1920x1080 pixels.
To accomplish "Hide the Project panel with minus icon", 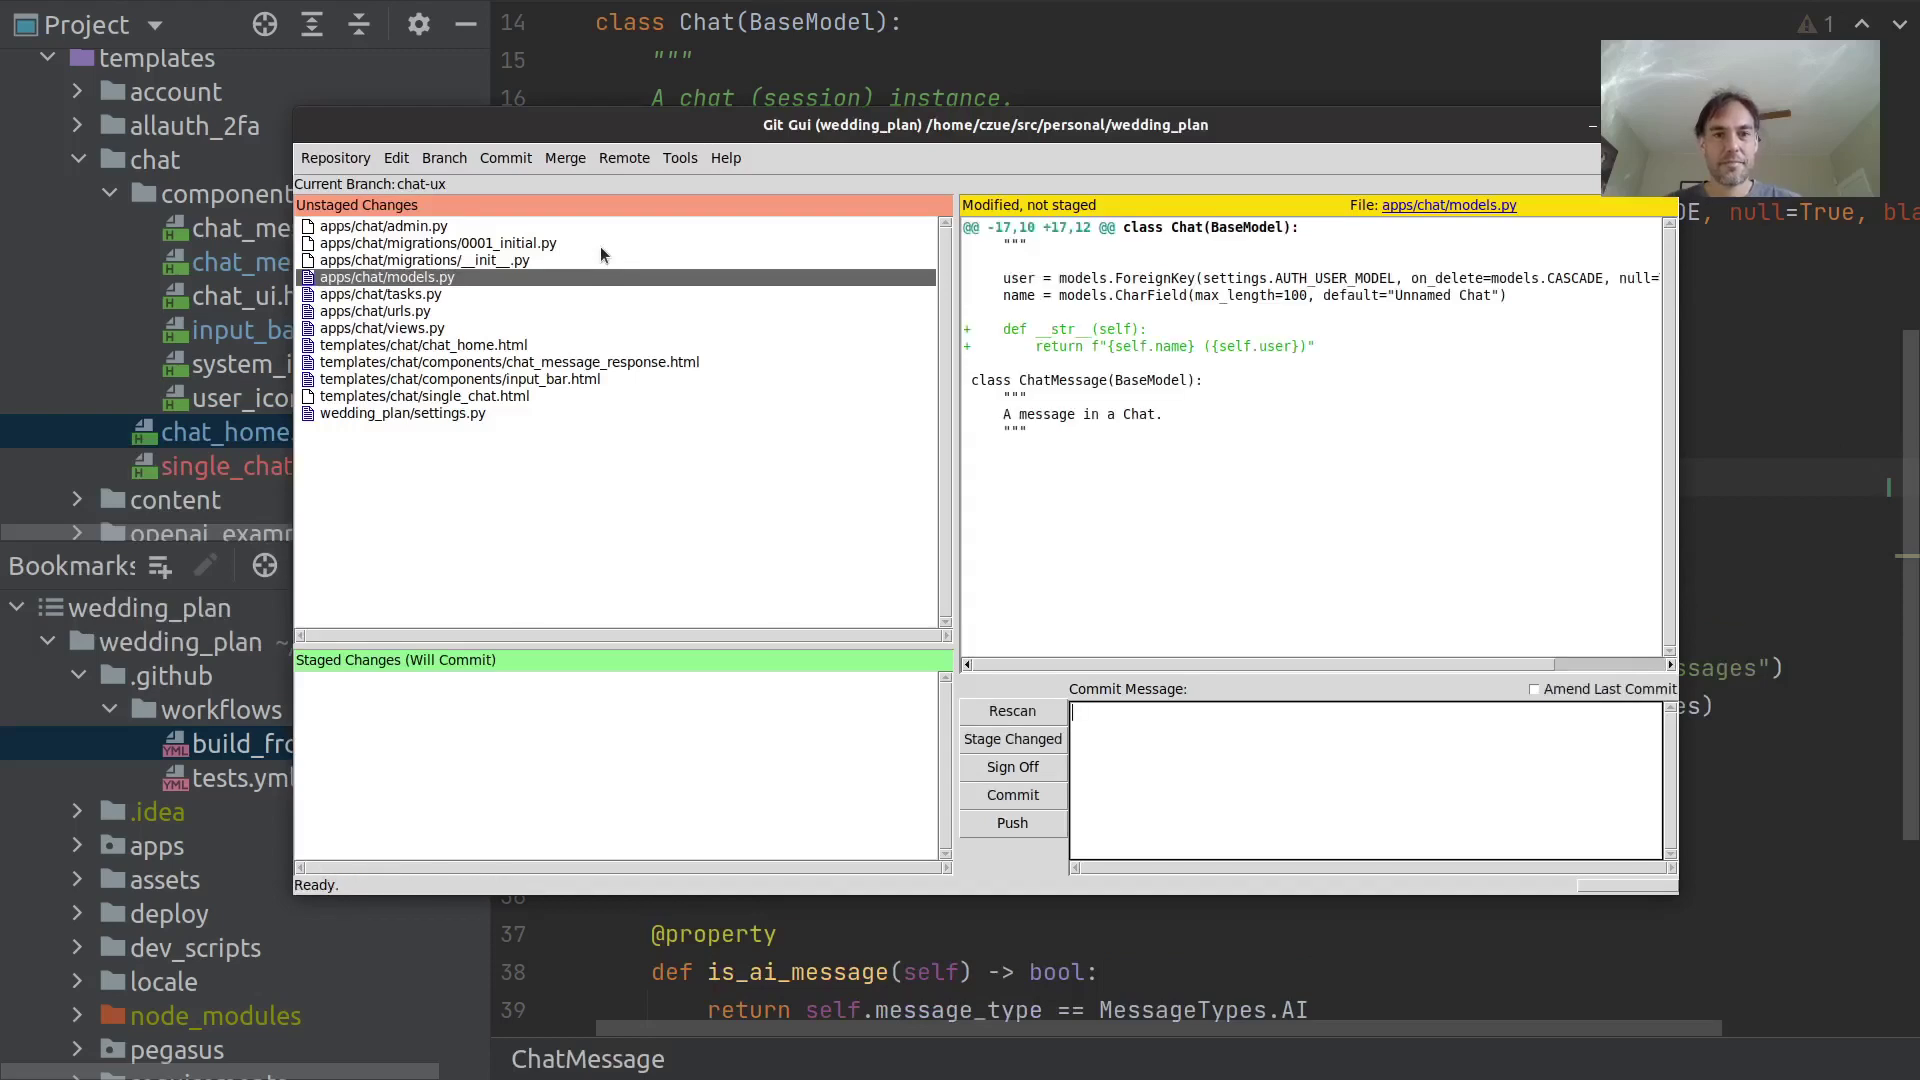I will (x=465, y=24).
